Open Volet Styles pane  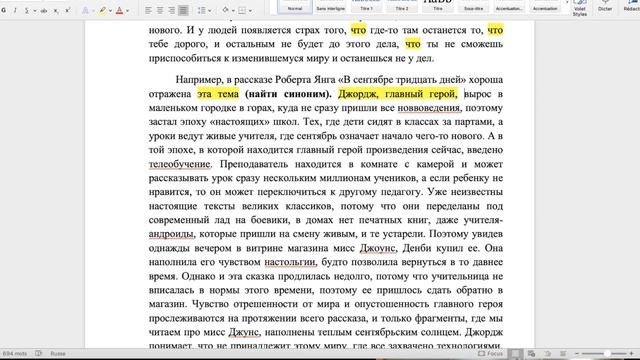(580, 8)
